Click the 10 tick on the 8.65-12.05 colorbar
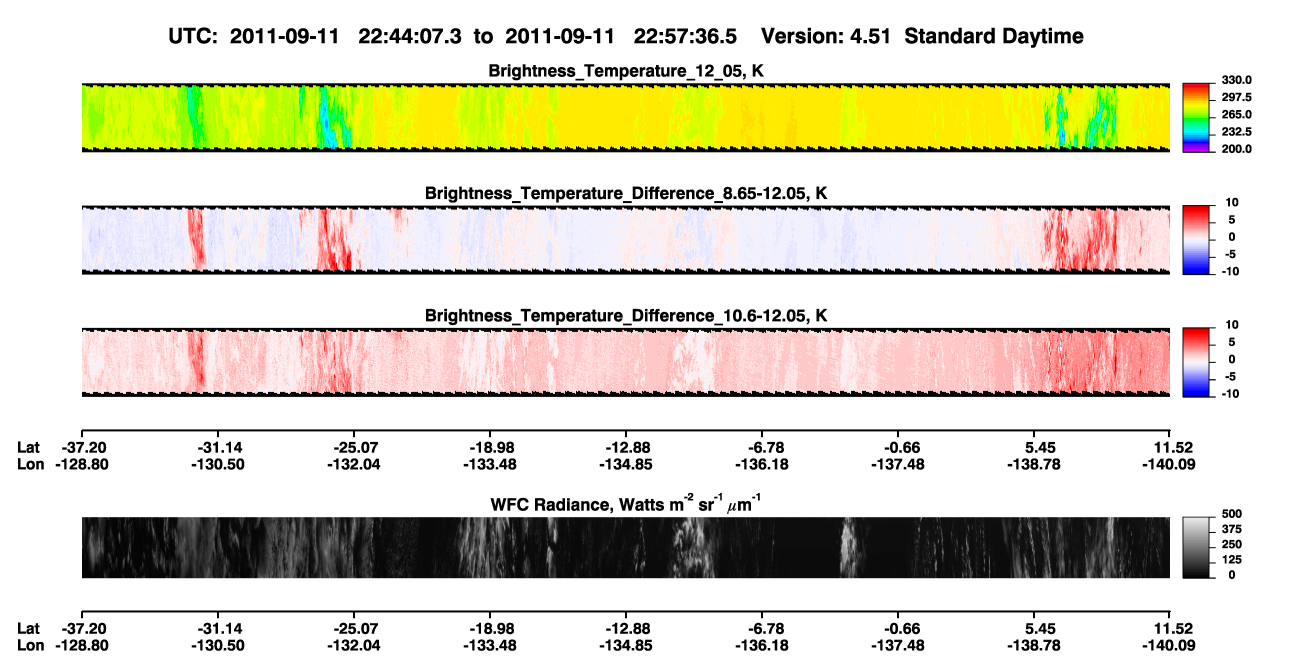The image size is (1300, 667). pyautogui.click(x=1233, y=202)
